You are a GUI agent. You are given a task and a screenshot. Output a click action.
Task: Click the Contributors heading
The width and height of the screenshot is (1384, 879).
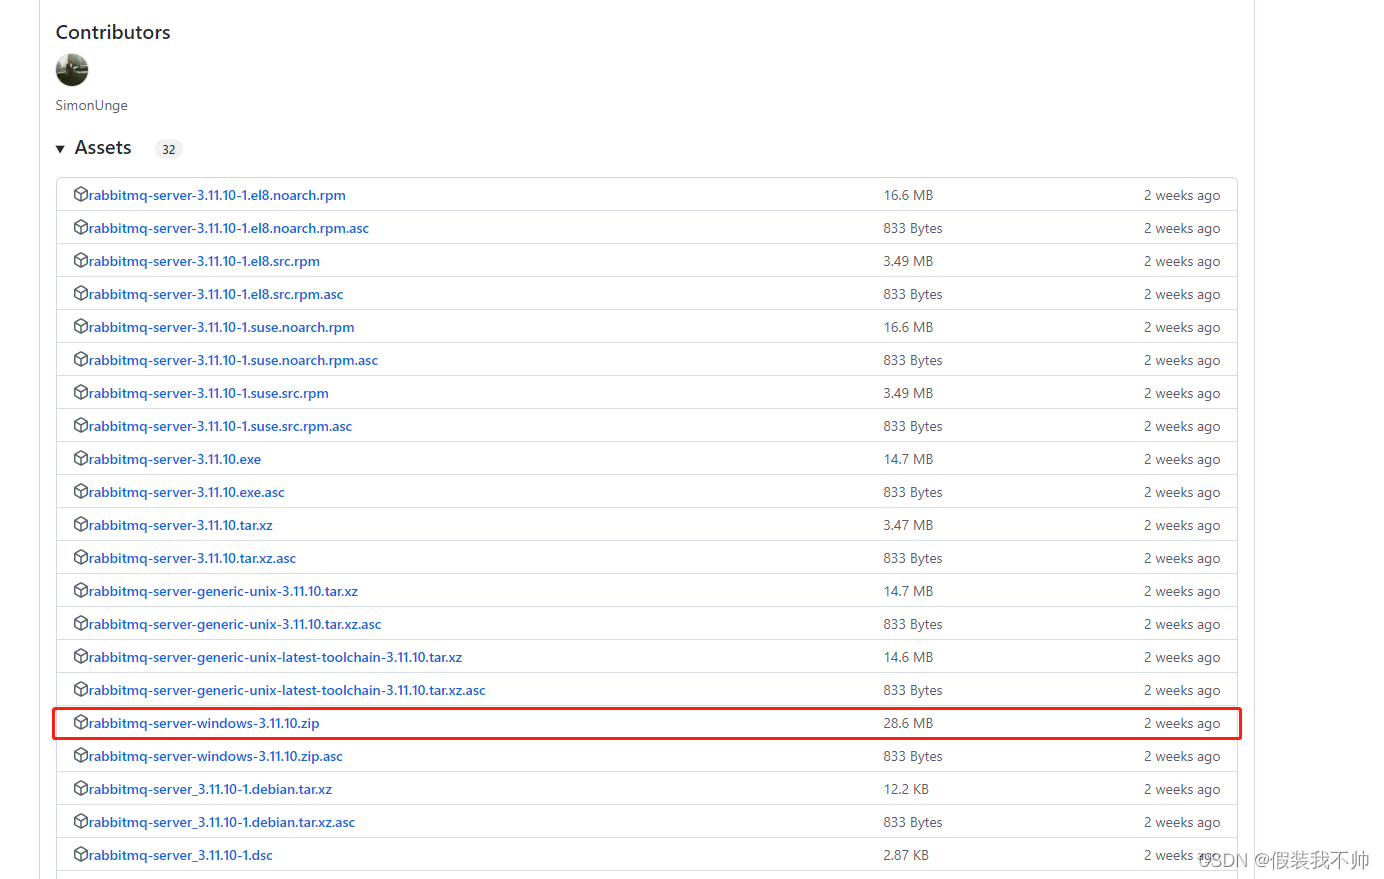pos(113,32)
